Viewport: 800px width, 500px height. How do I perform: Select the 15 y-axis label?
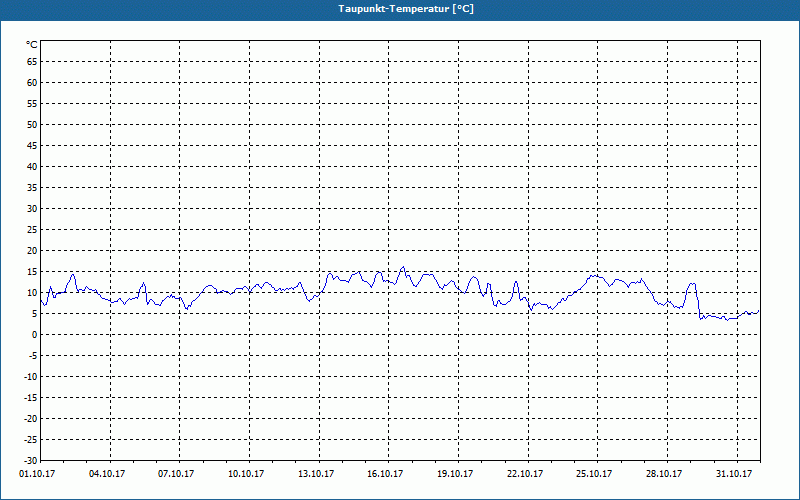click(x=32, y=271)
